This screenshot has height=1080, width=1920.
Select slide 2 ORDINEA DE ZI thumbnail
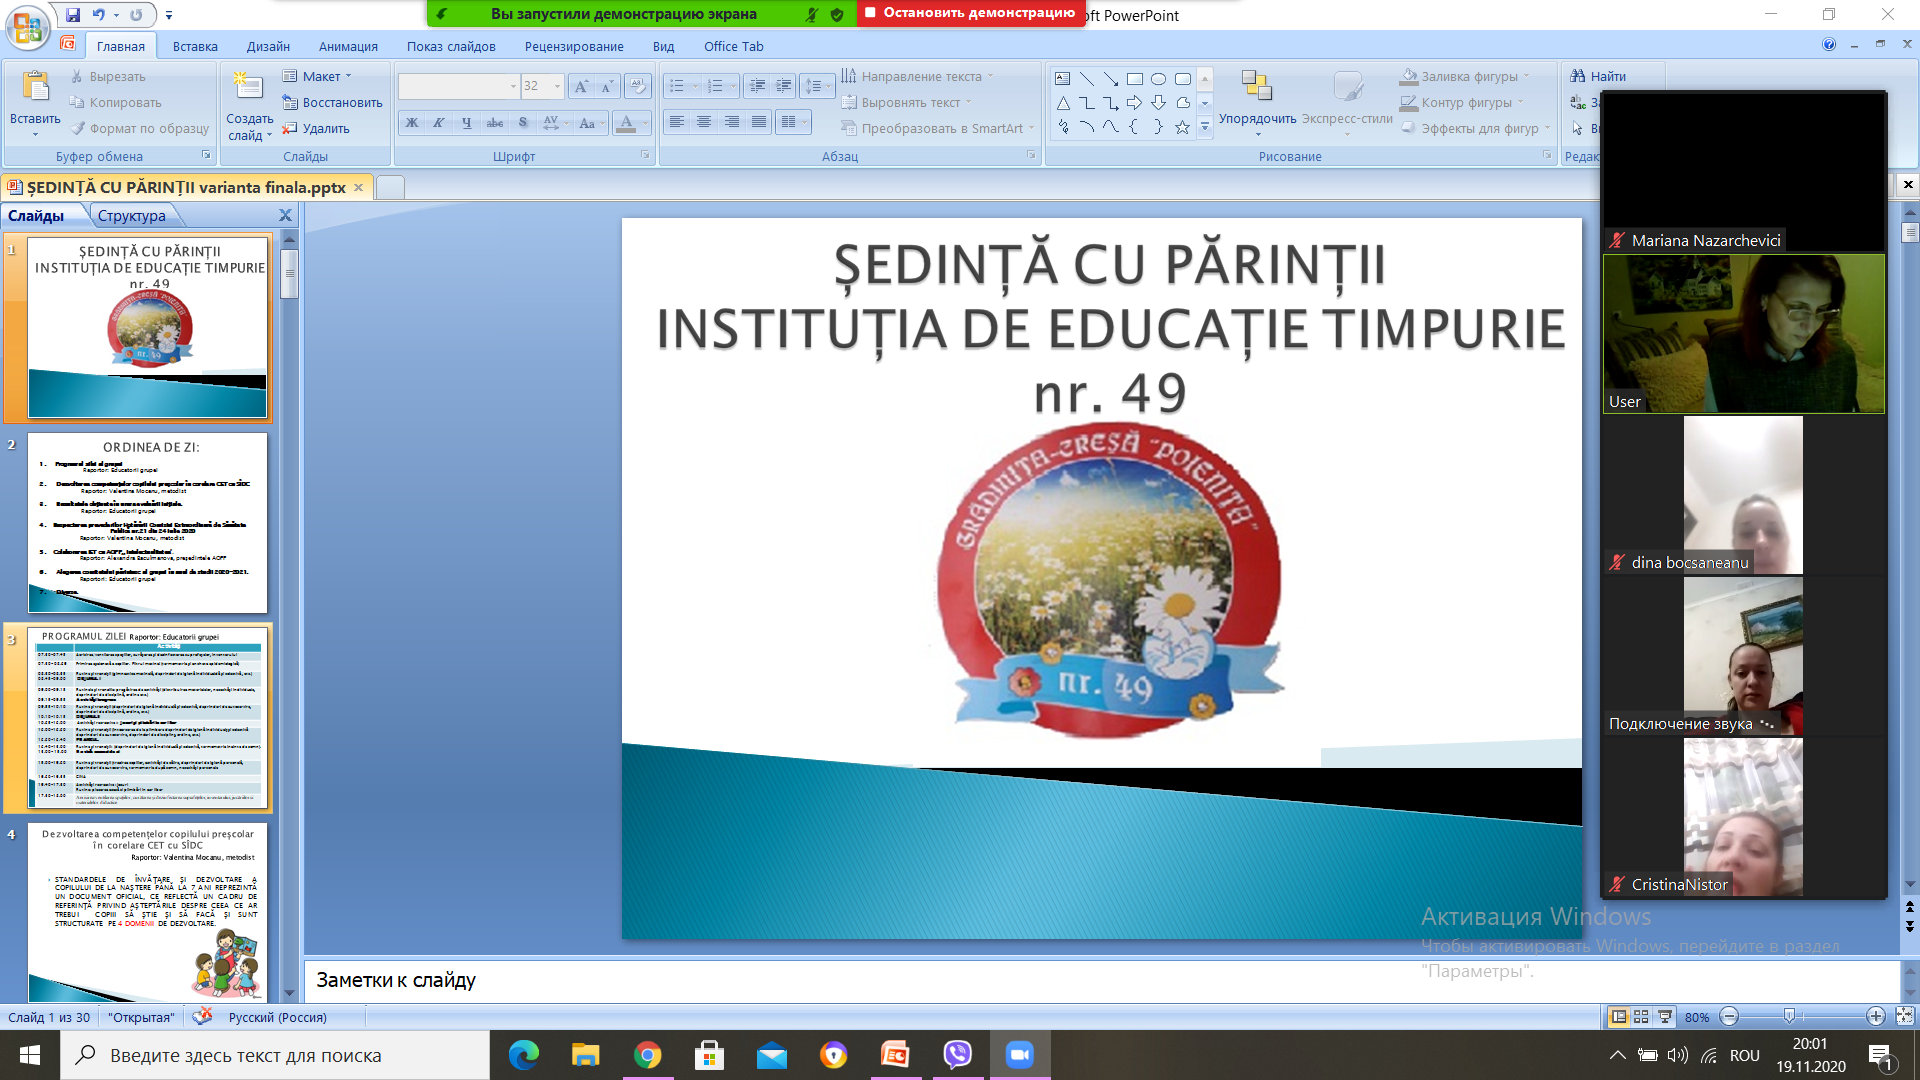pyautogui.click(x=148, y=522)
